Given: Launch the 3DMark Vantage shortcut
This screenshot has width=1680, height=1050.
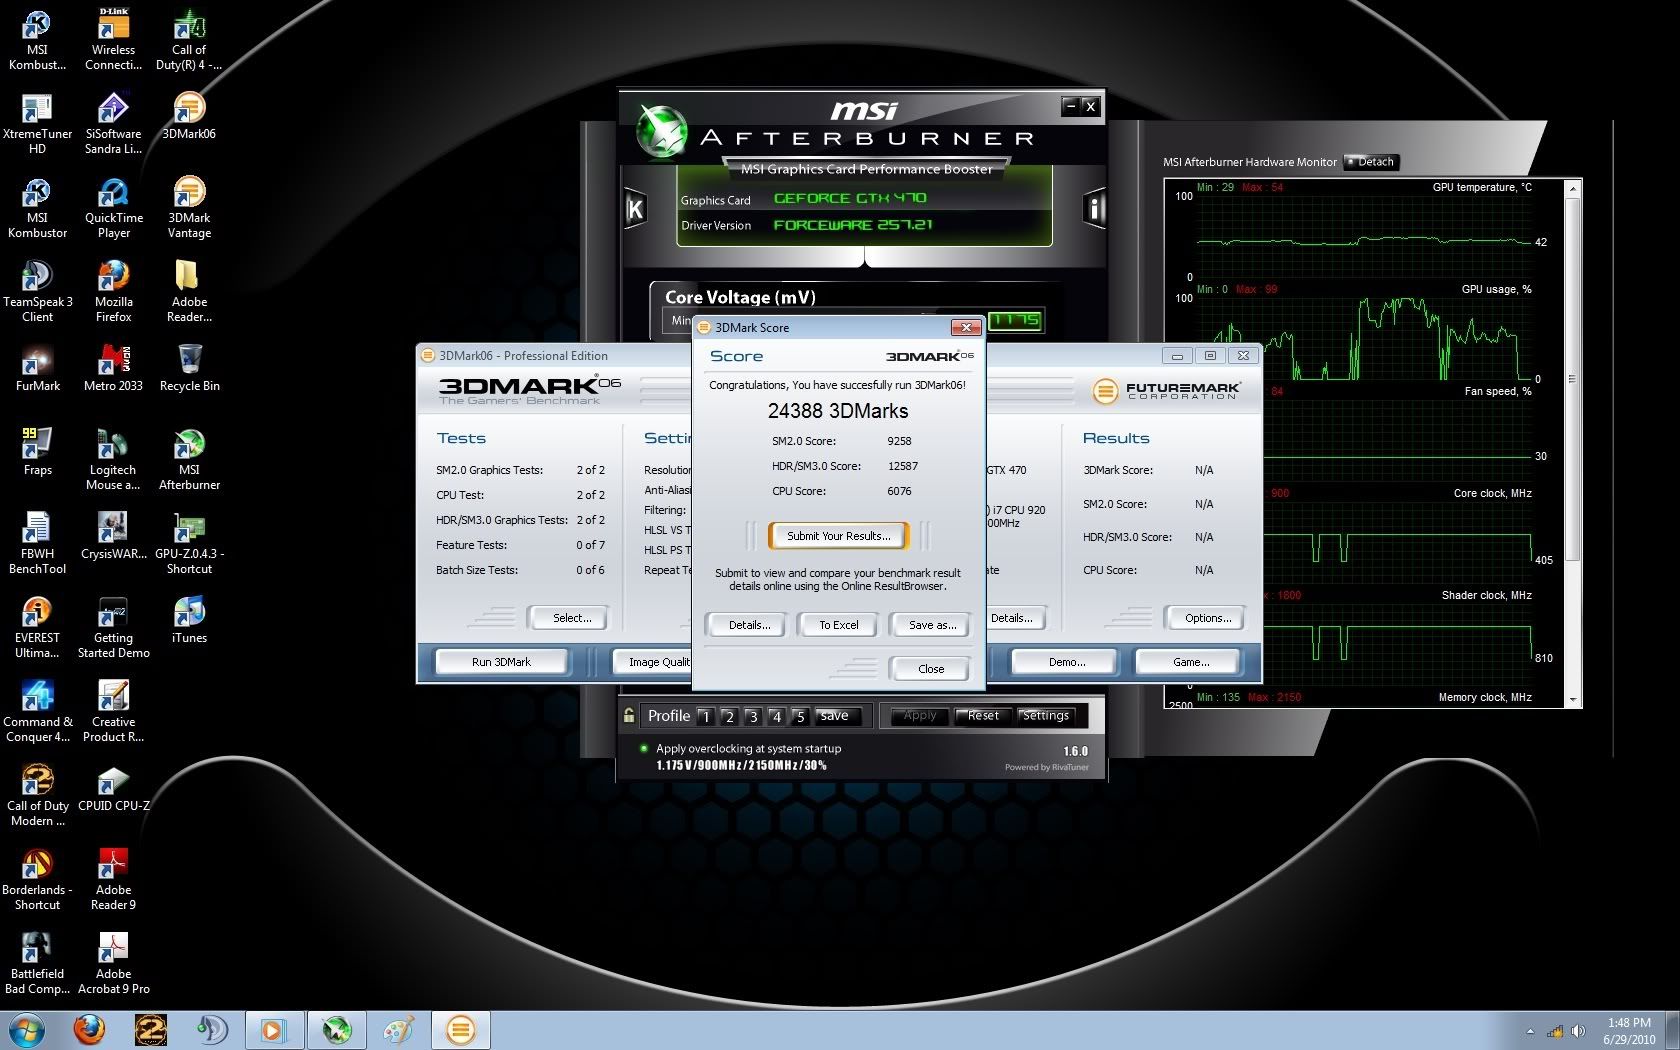Looking at the screenshot, I should coord(189,207).
